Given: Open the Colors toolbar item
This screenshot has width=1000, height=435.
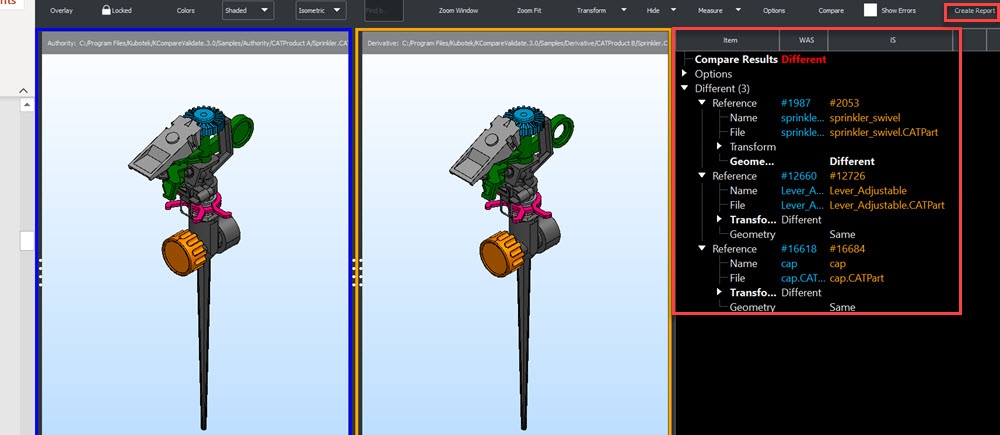Looking at the screenshot, I should point(186,10).
